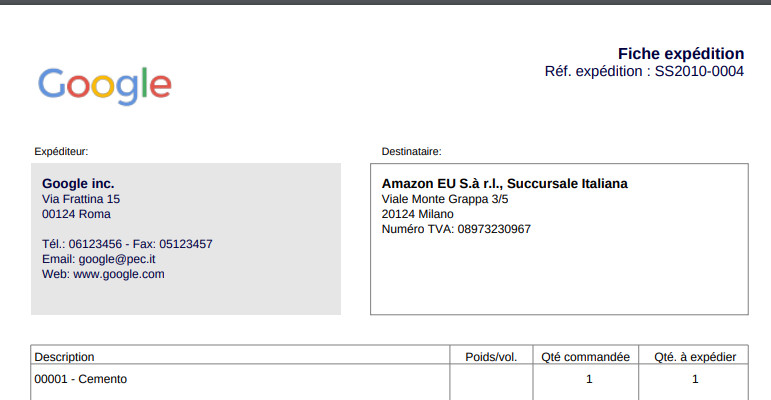Click the 'Qté commandée' column header
Image resolution: width=771 pixels, height=400 pixels.
[x=585, y=356]
